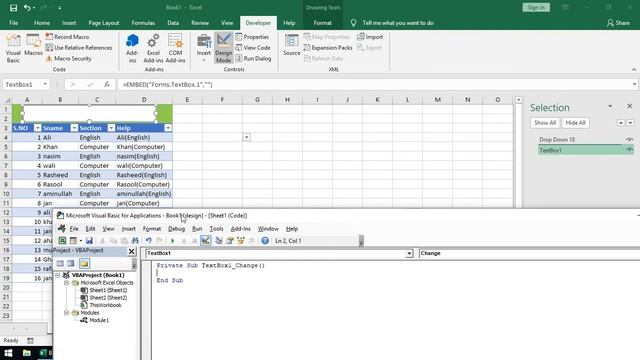Collapse VBAProject (Book1) tree node
The height and width of the screenshot is (360, 640).
coord(58,276)
